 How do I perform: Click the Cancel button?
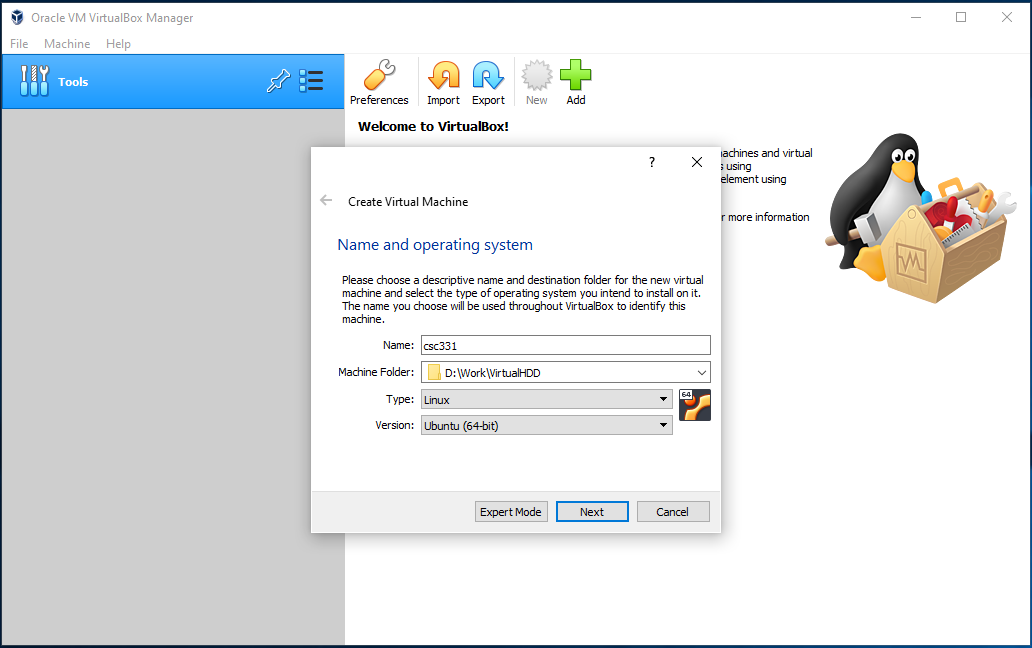click(673, 512)
